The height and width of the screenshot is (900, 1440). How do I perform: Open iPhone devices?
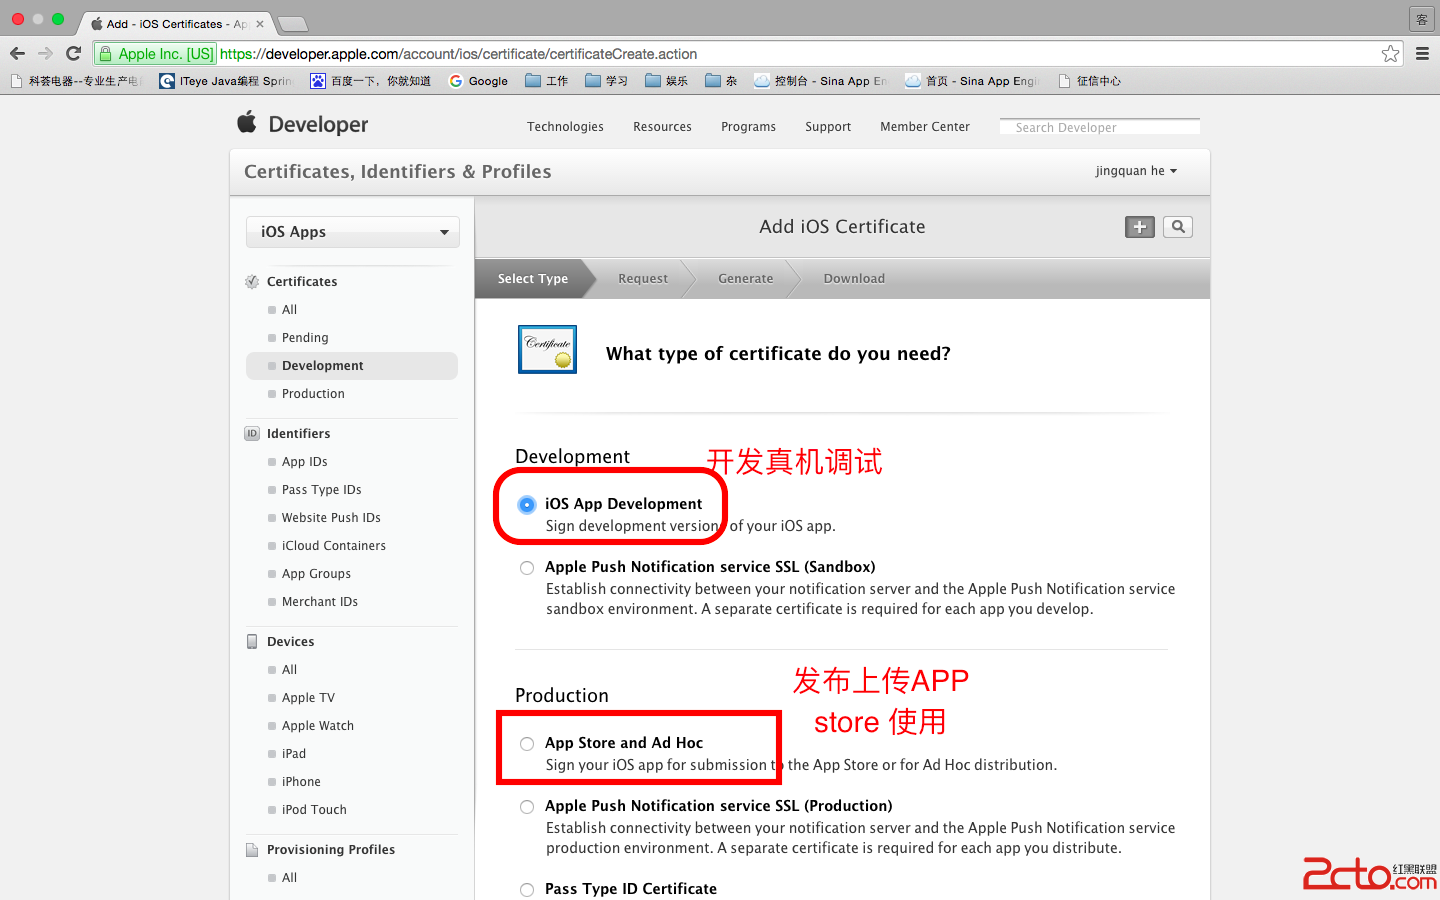click(301, 782)
